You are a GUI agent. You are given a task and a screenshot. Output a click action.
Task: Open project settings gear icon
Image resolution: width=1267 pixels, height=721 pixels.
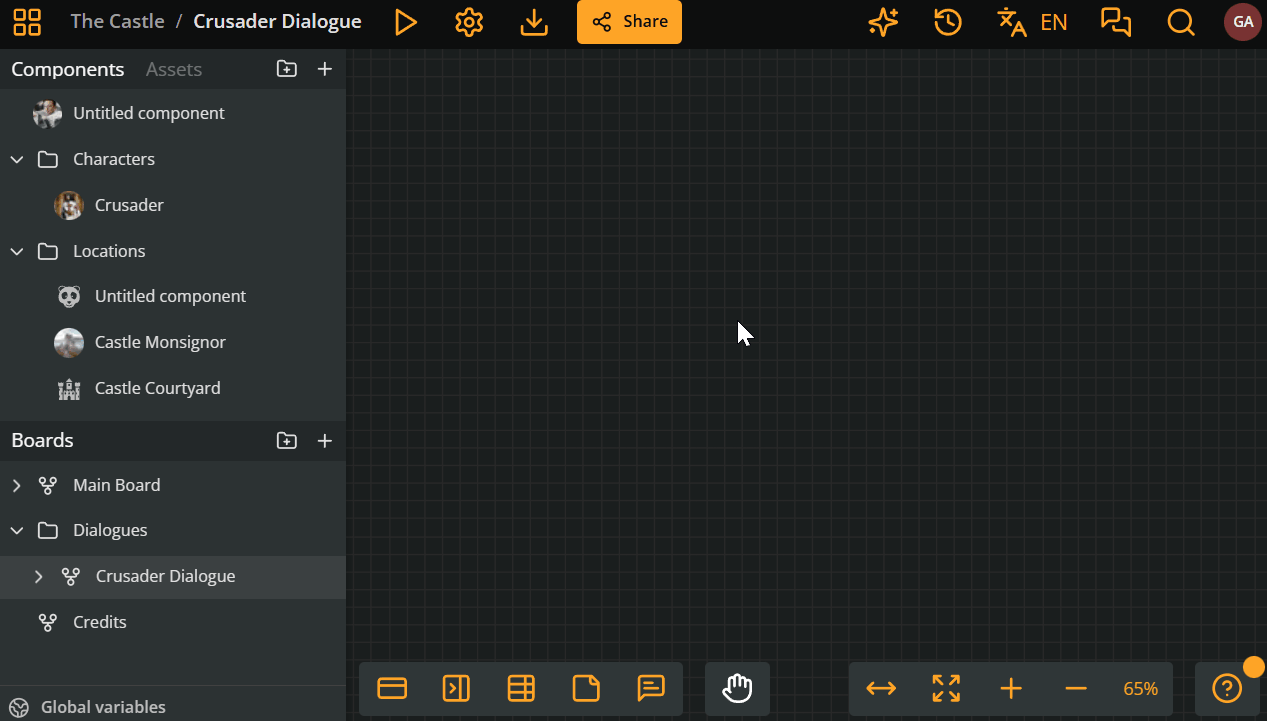(x=469, y=22)
